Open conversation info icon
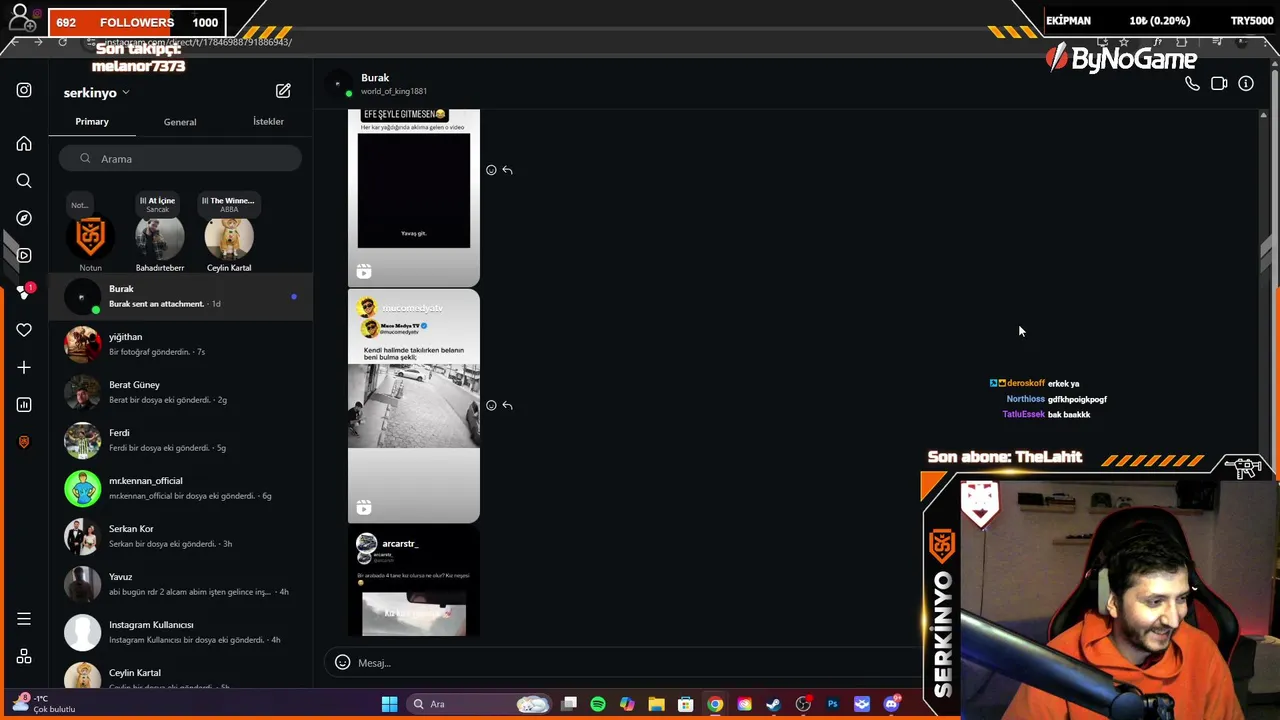The image size is (1280, 720). [x=1246, y=84]
